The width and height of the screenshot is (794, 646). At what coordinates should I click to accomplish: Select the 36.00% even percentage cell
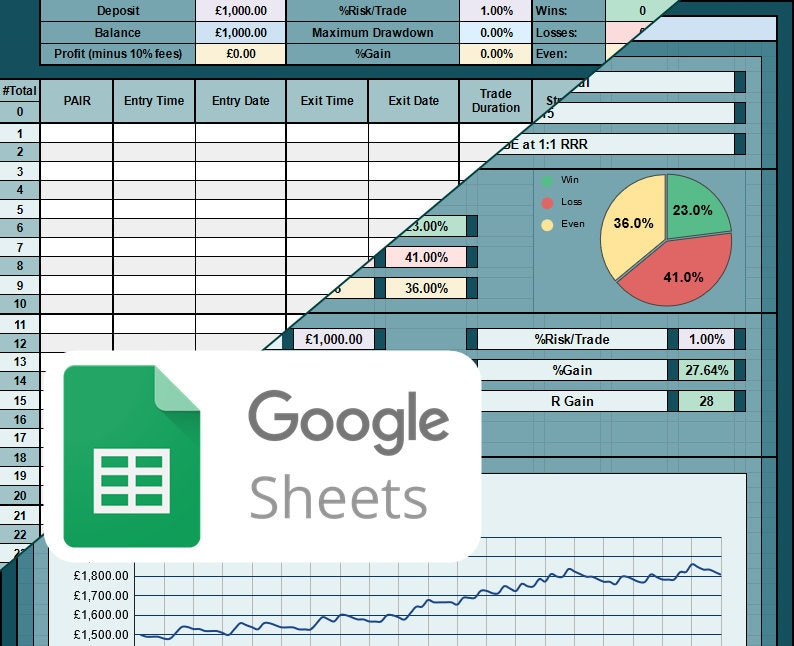[426, 288]
